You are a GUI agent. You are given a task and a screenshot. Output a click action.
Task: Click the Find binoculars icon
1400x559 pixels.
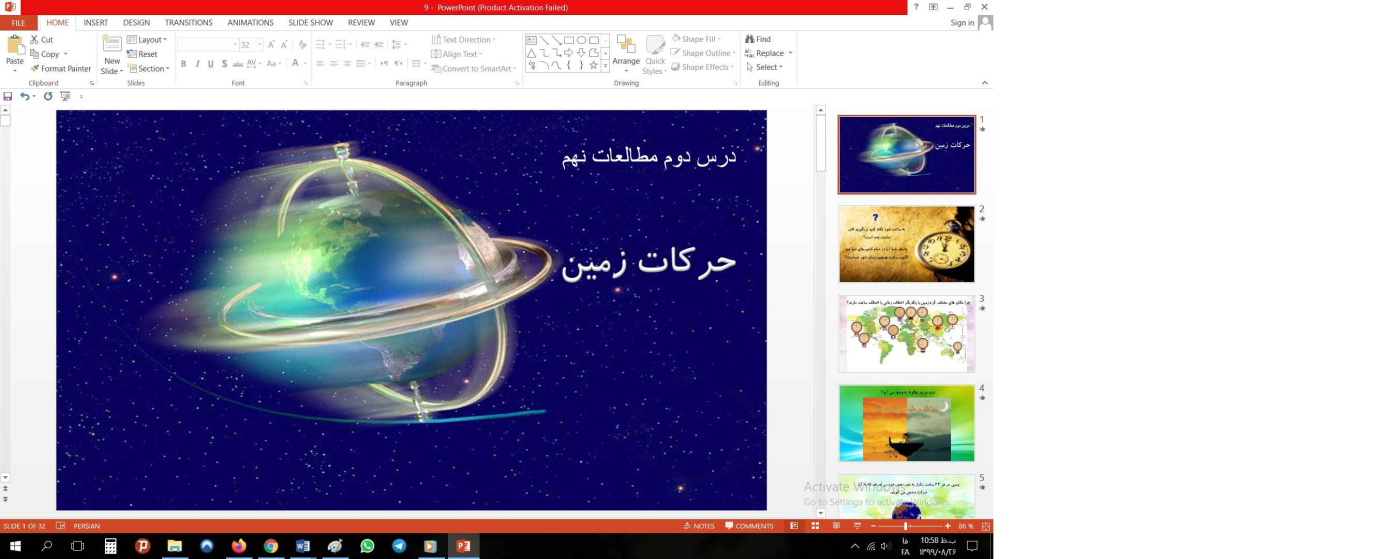(750, 40)
